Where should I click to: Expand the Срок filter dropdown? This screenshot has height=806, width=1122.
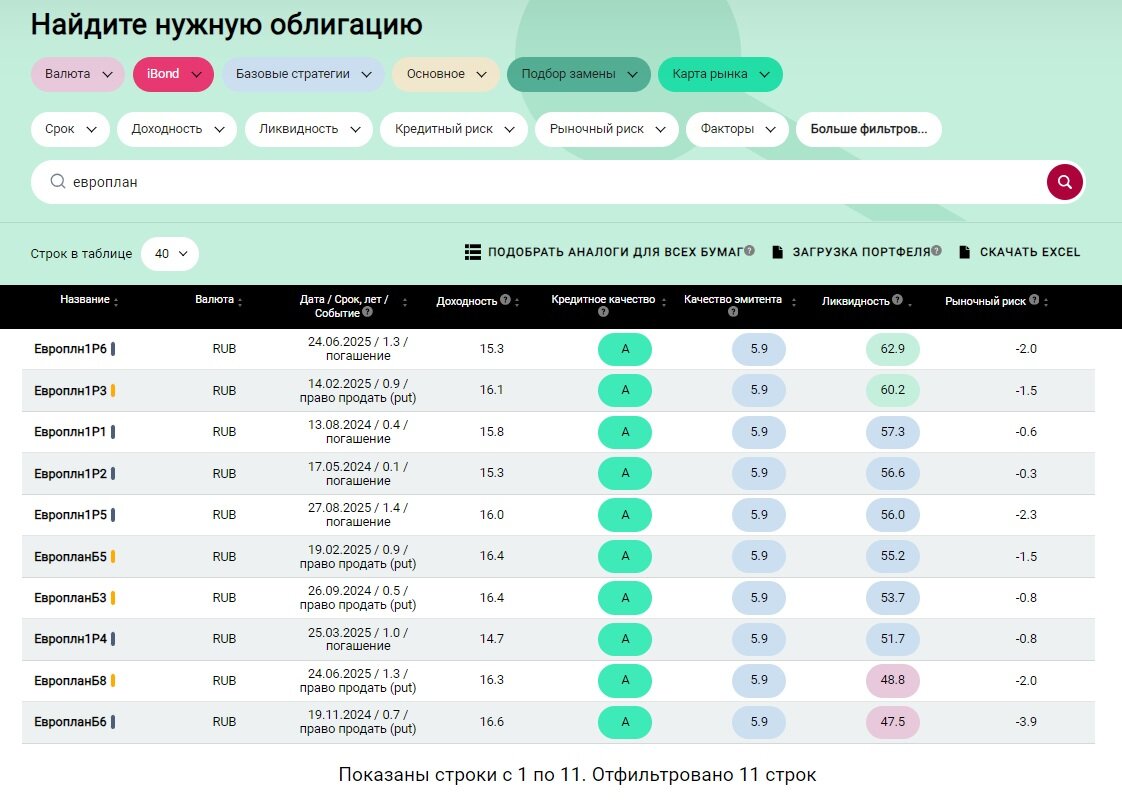tap(70, 129)
